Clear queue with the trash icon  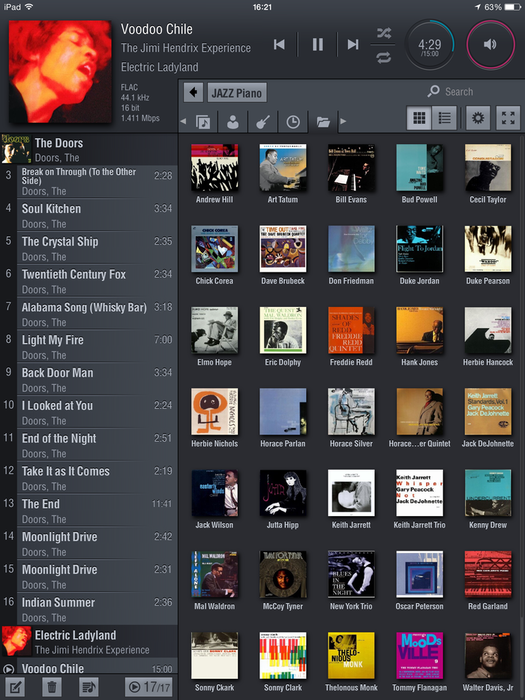(52, 687)
